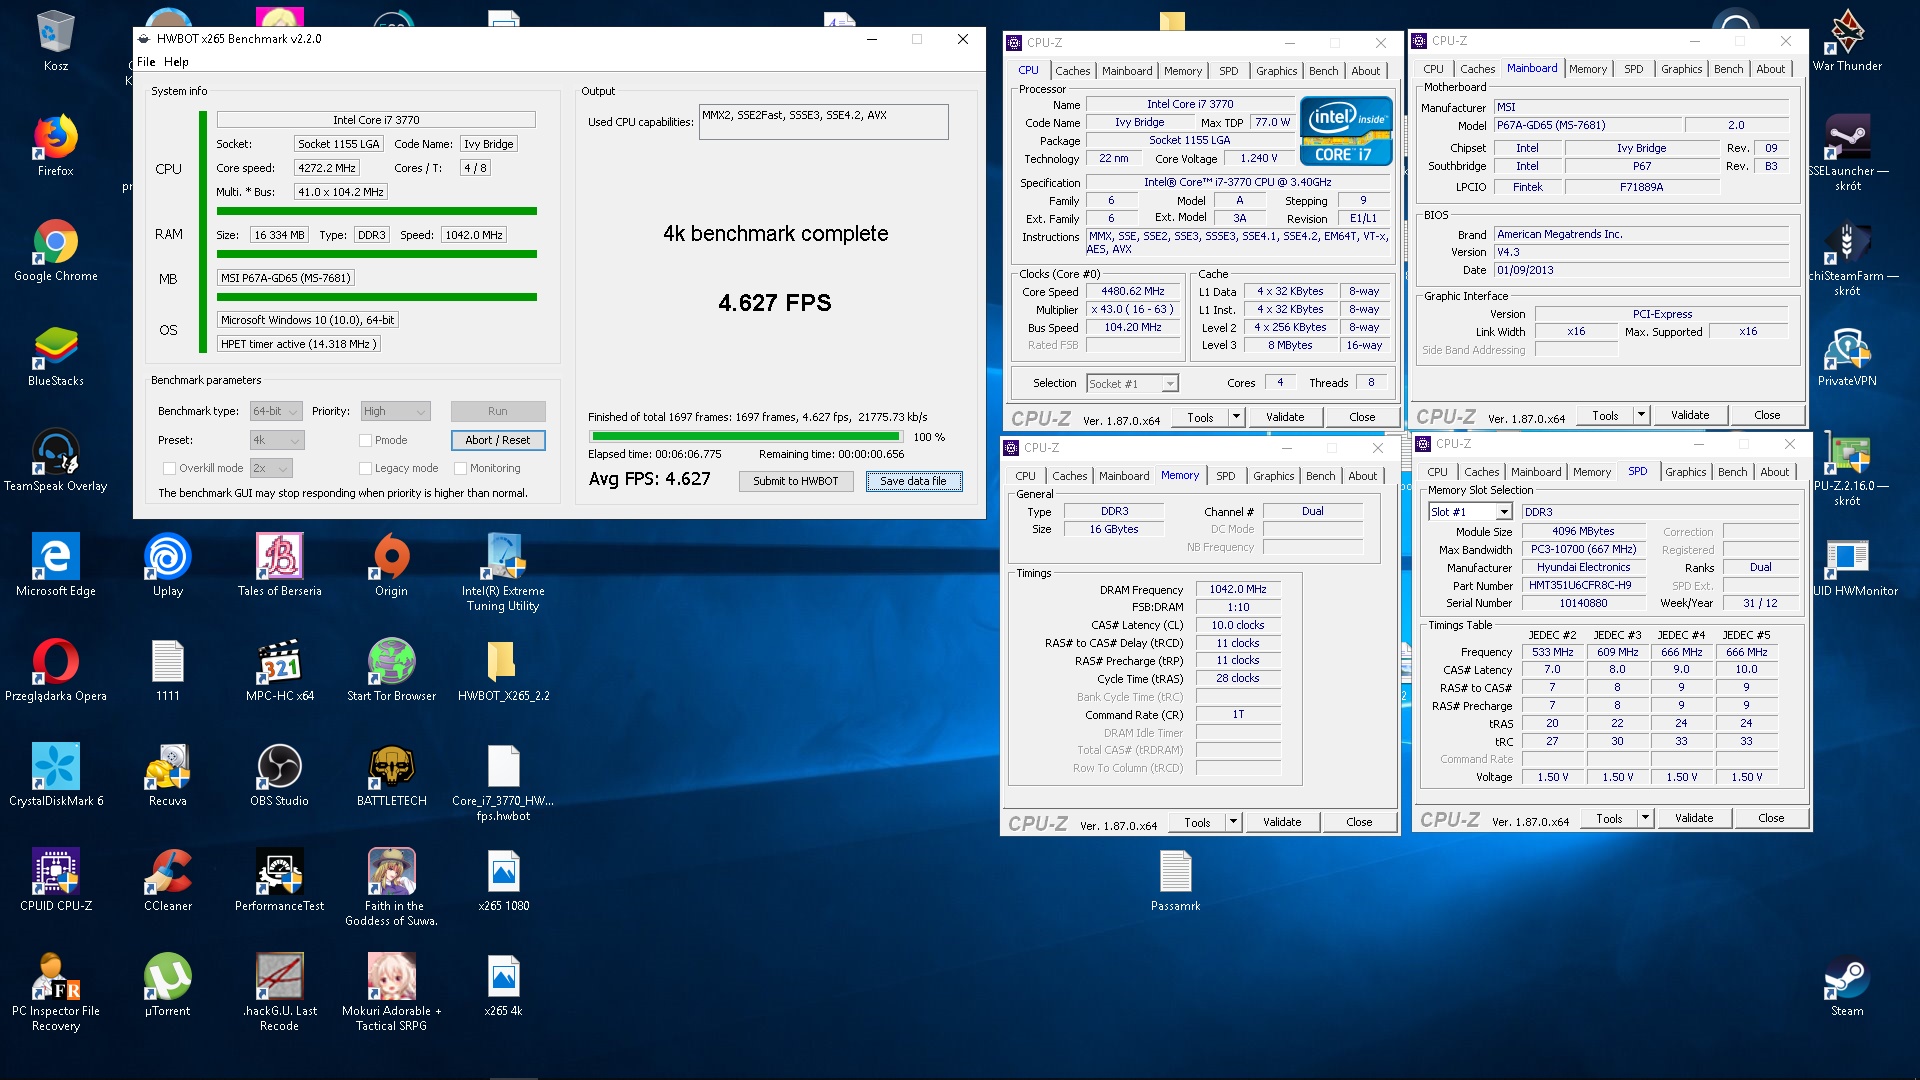Open the Intel Extreme Tuning Utility icon

503,573
